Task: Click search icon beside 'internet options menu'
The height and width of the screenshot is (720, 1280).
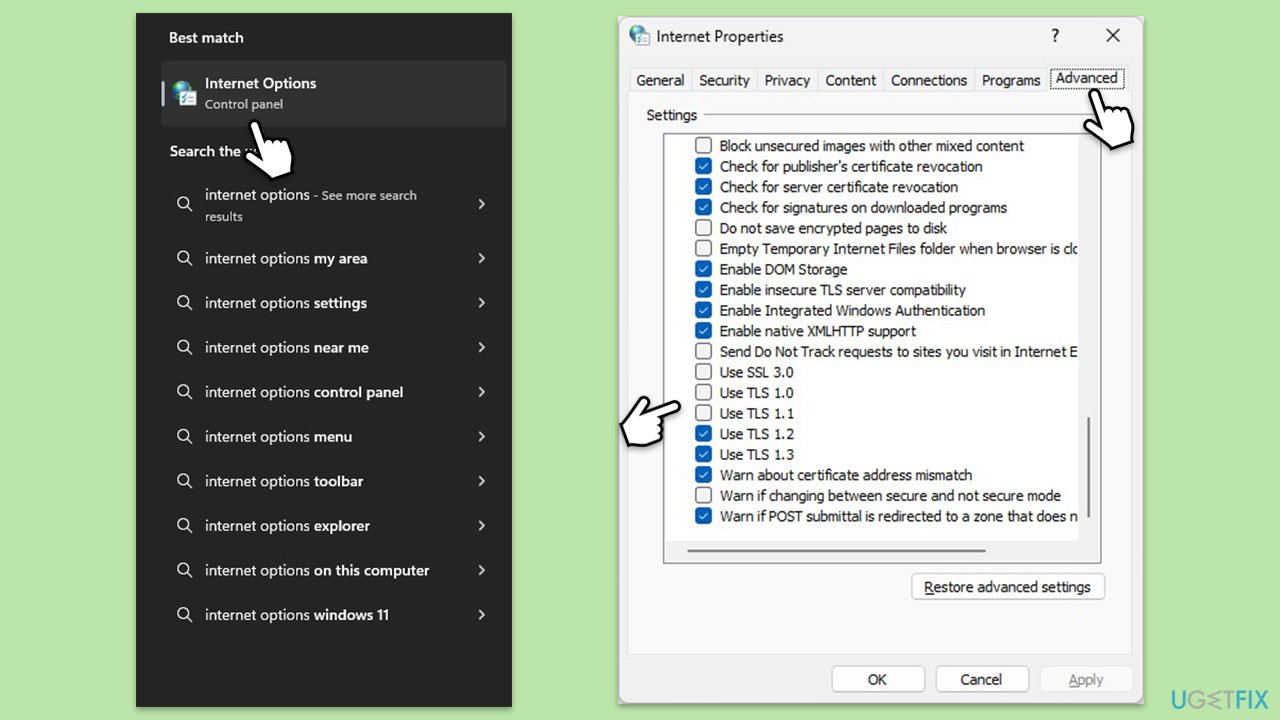Action: click(x=184, y=437)
